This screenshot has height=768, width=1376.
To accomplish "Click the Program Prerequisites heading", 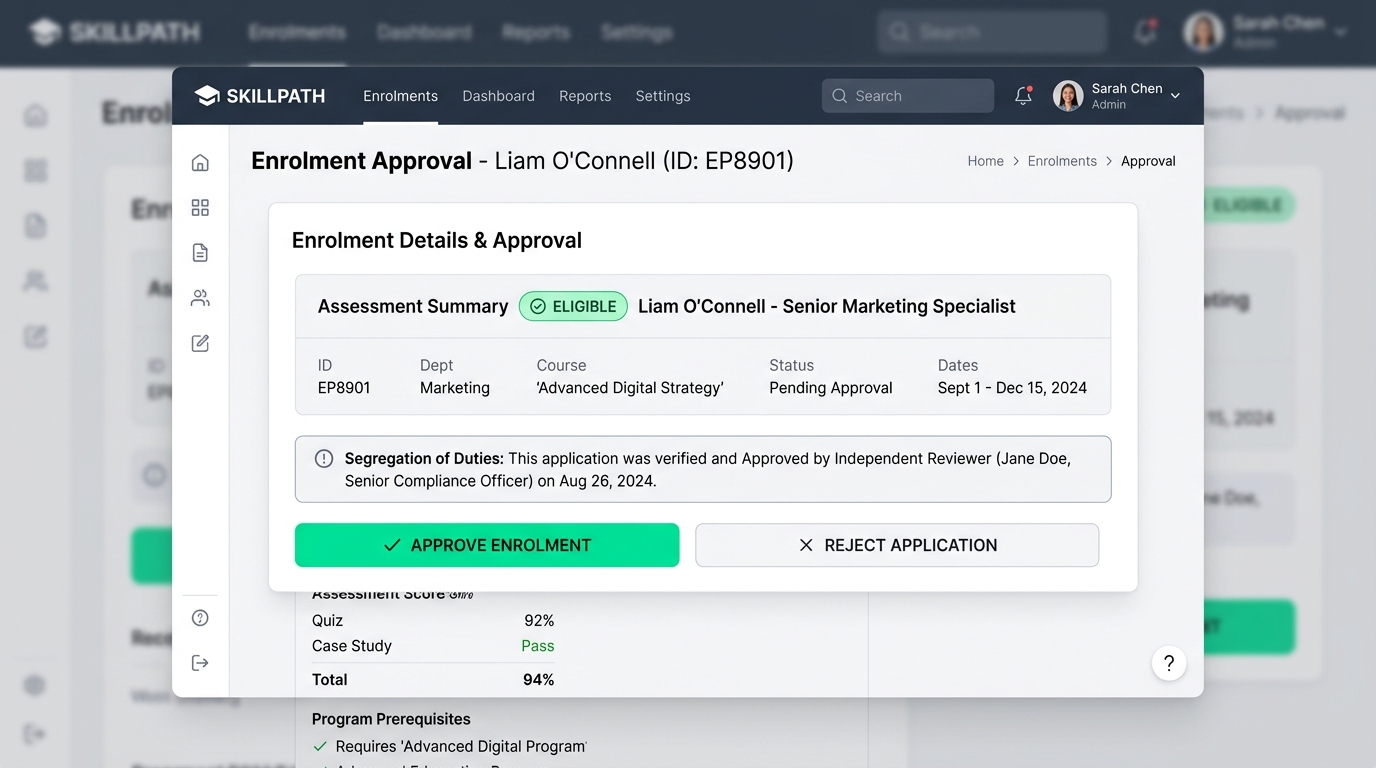I will click(391, 719).
